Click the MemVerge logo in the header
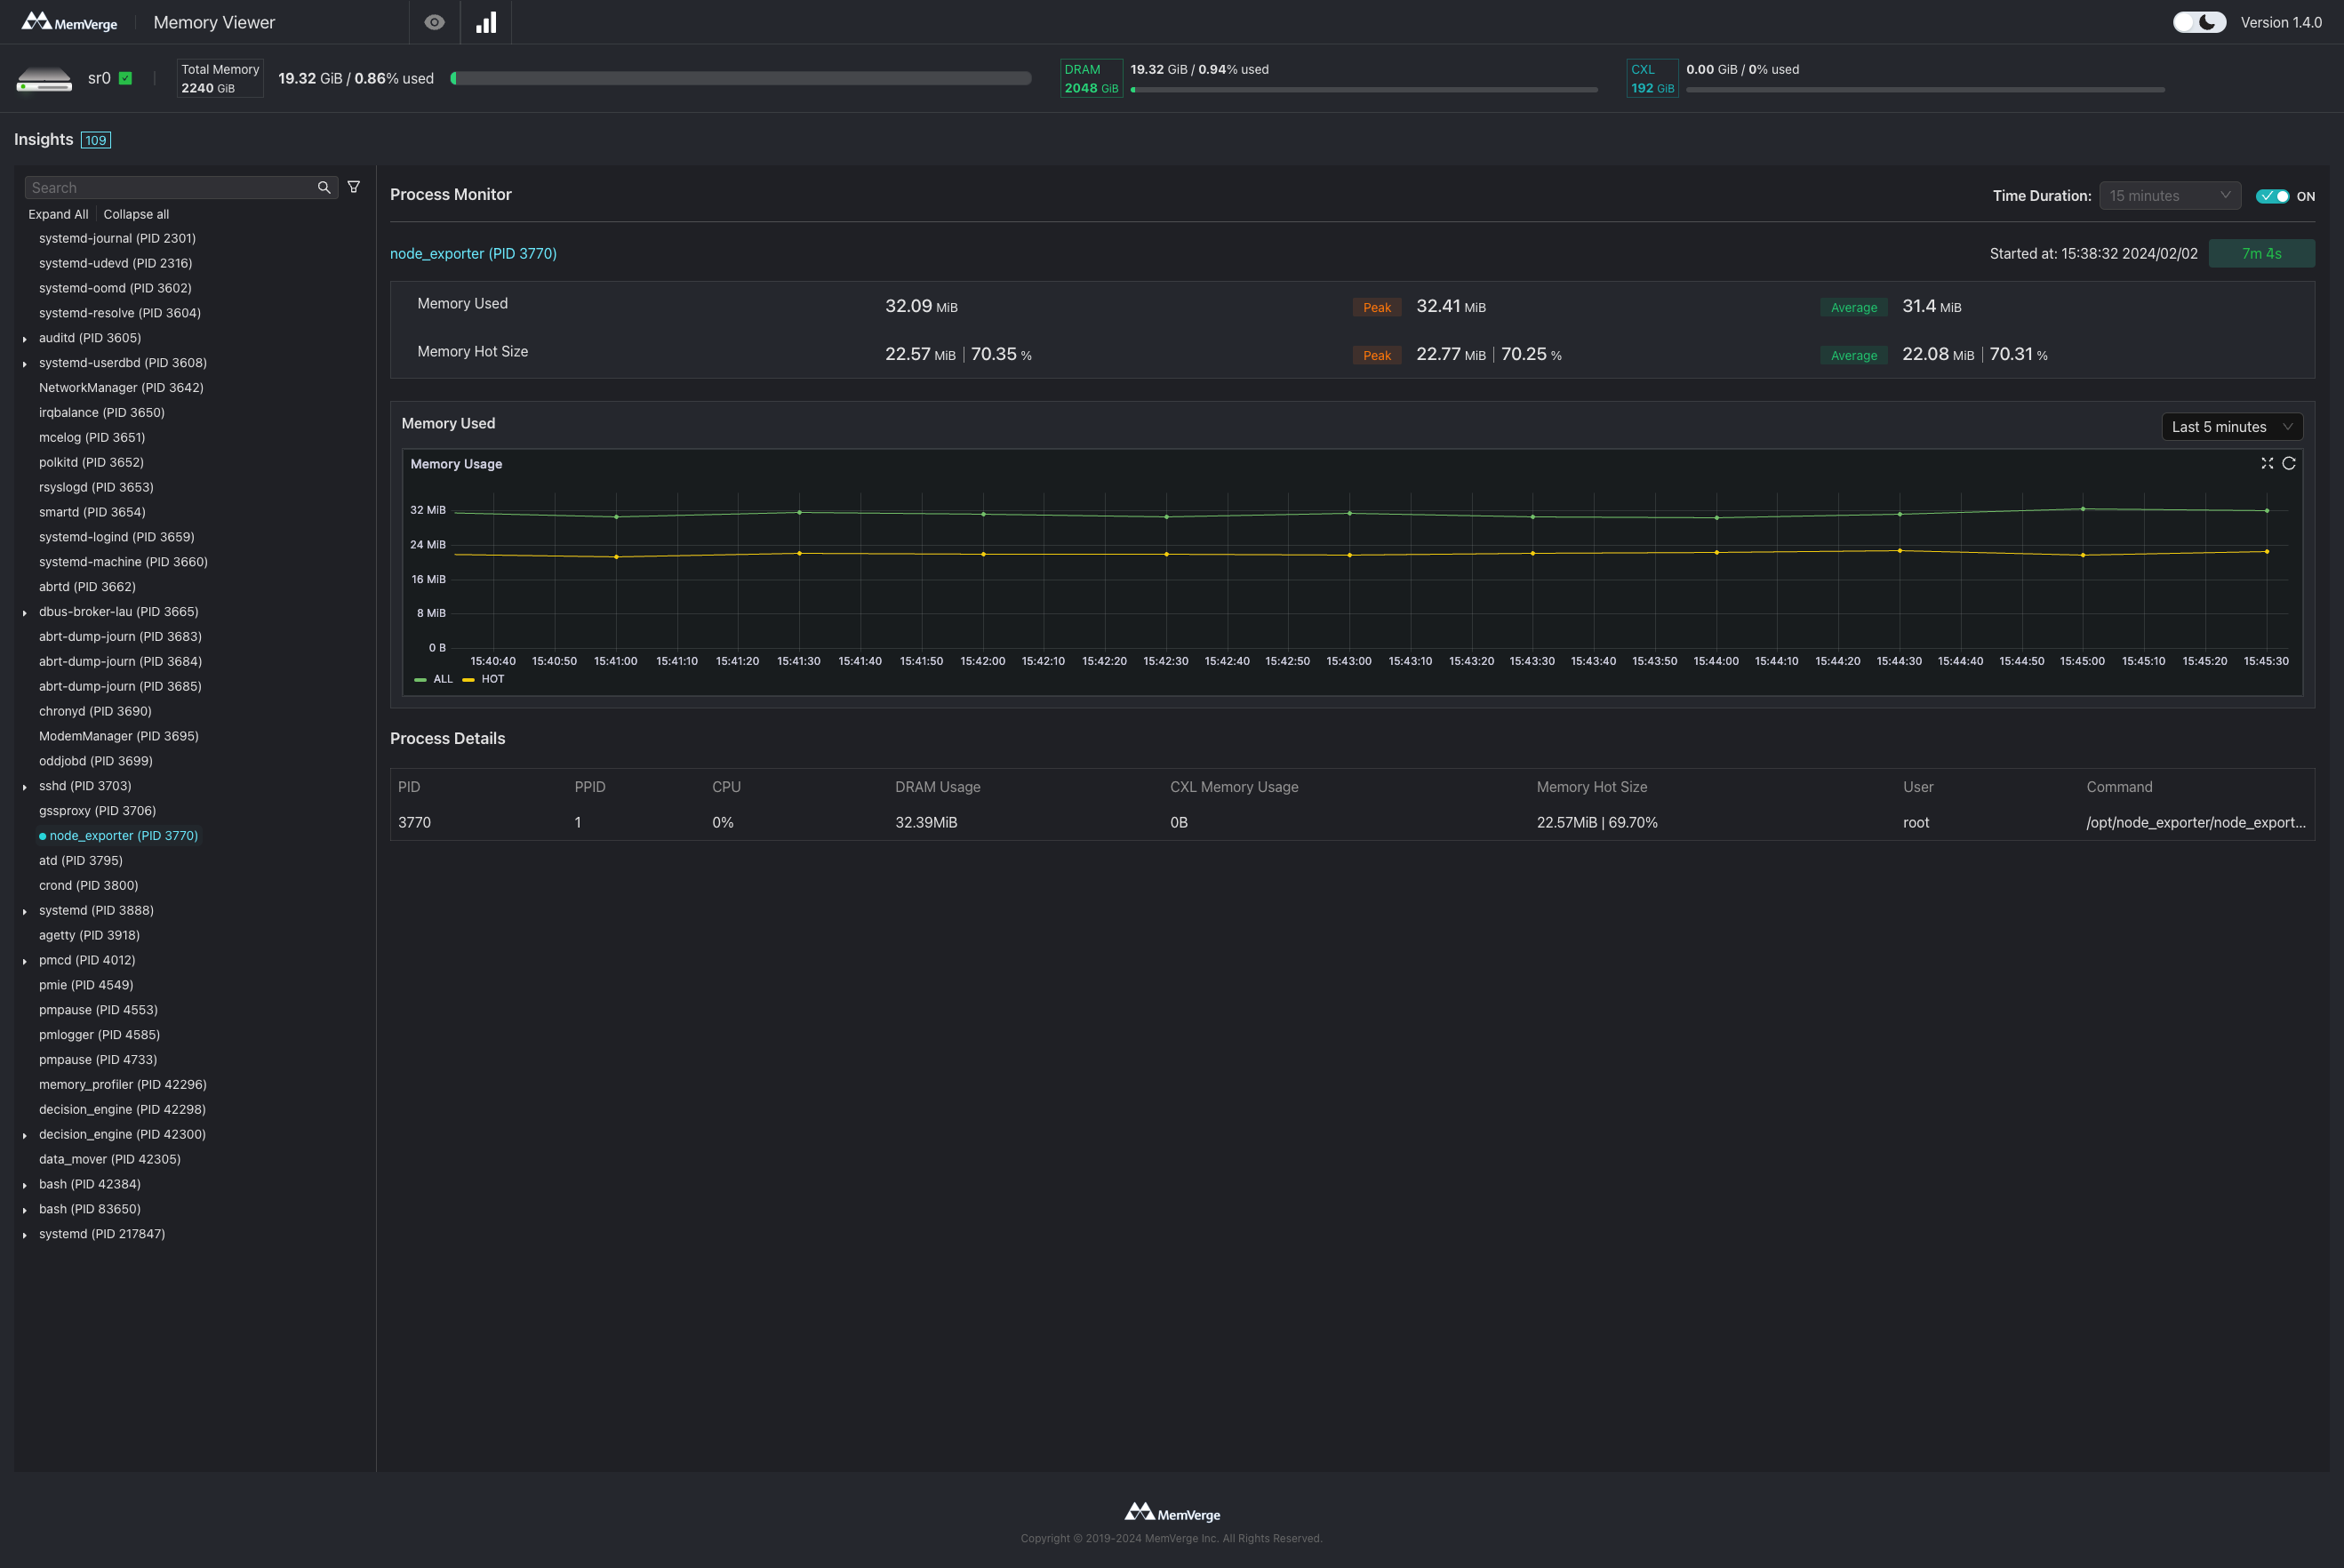 pyautogui.click(x=69, y=22)
